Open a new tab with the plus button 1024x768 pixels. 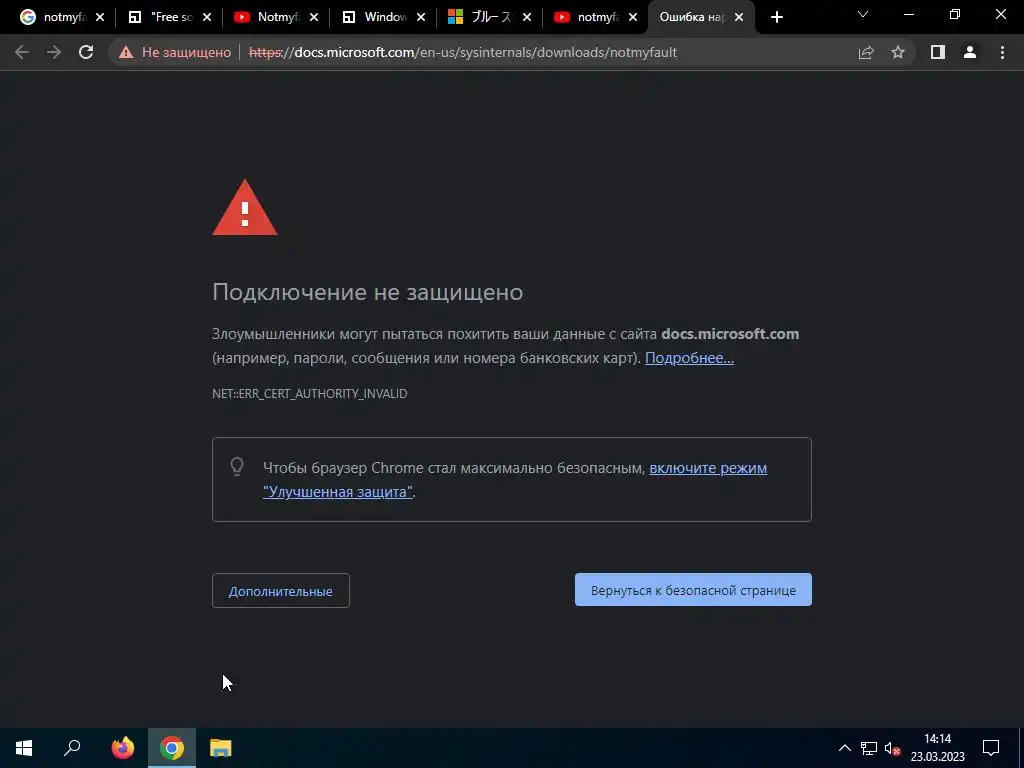(x=776, y=18)
